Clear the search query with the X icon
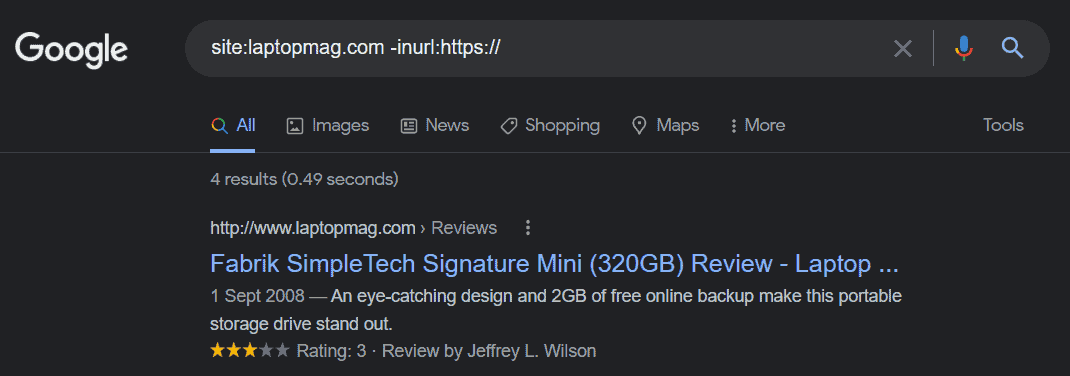Image resolution: width=1070 pixels, height=376 pixels. pyautogui.click(x=903, y=48)
